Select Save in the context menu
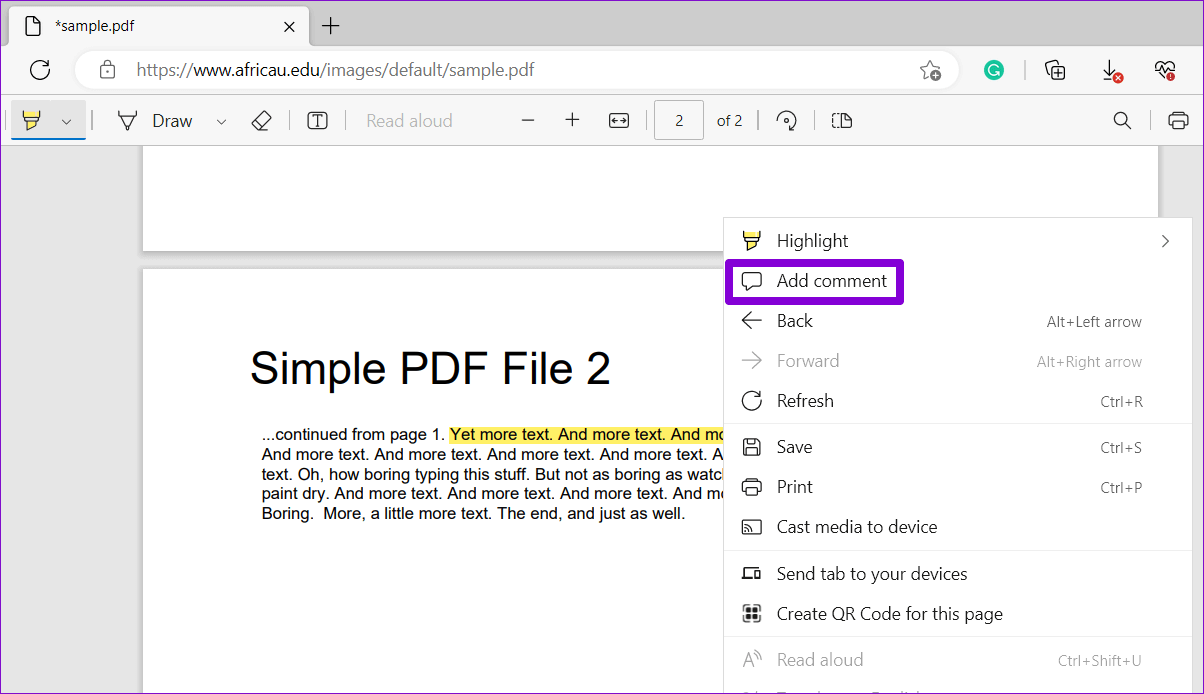Image resolution: width=1204 pixels, height=694 pixels. pyautogui.click(x=796, y=447)
